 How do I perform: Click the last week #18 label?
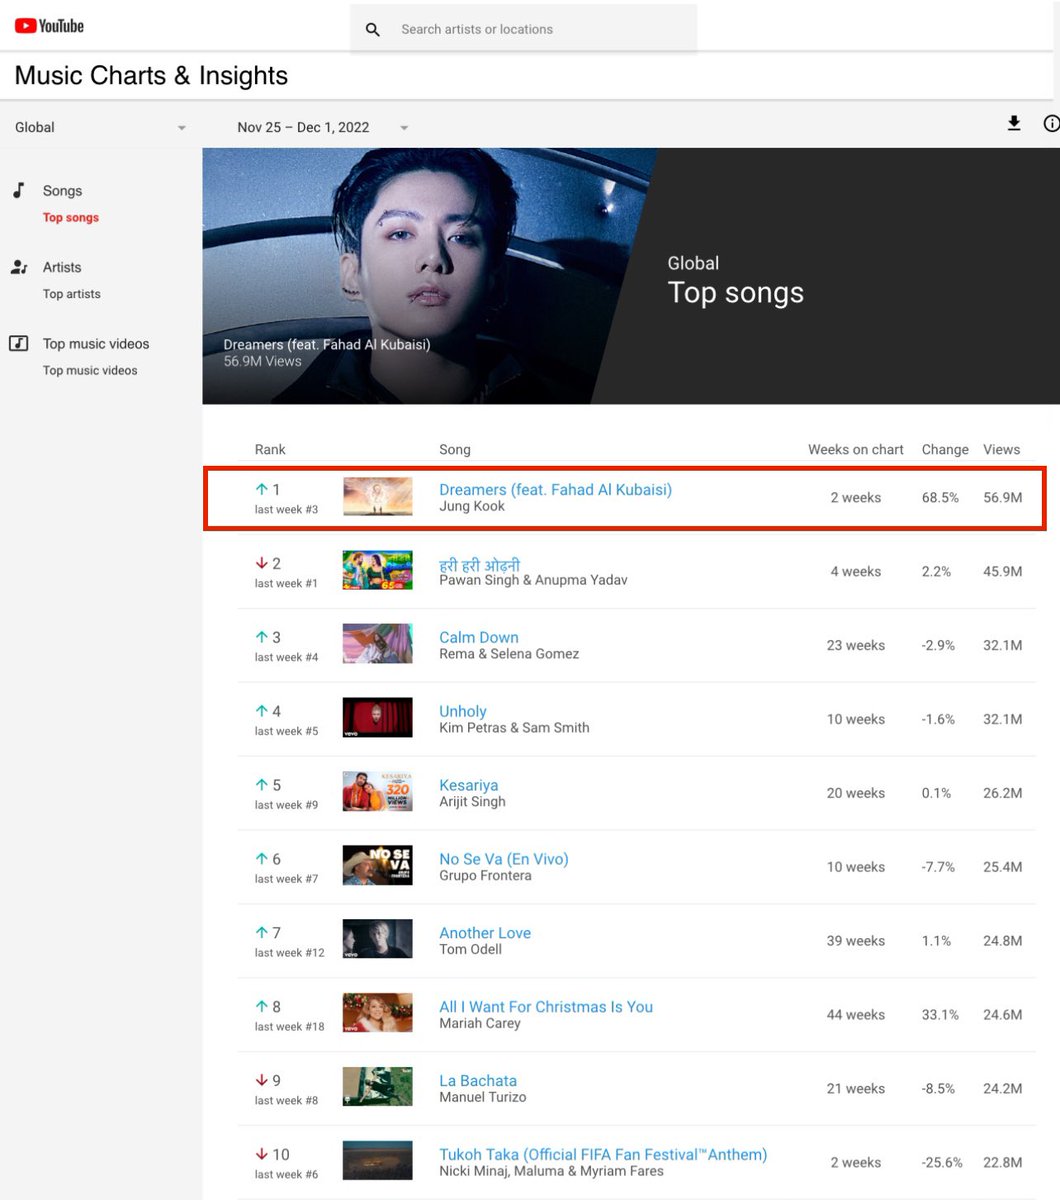[289, 1027]
